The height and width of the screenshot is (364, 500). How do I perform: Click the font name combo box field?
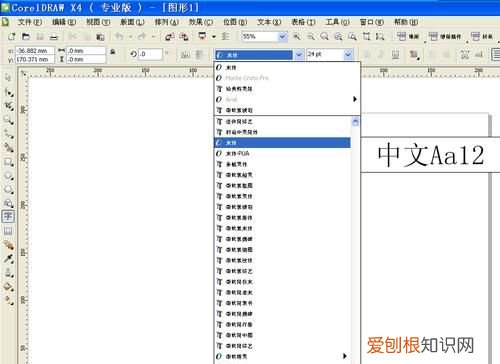[x=254, y=55]
